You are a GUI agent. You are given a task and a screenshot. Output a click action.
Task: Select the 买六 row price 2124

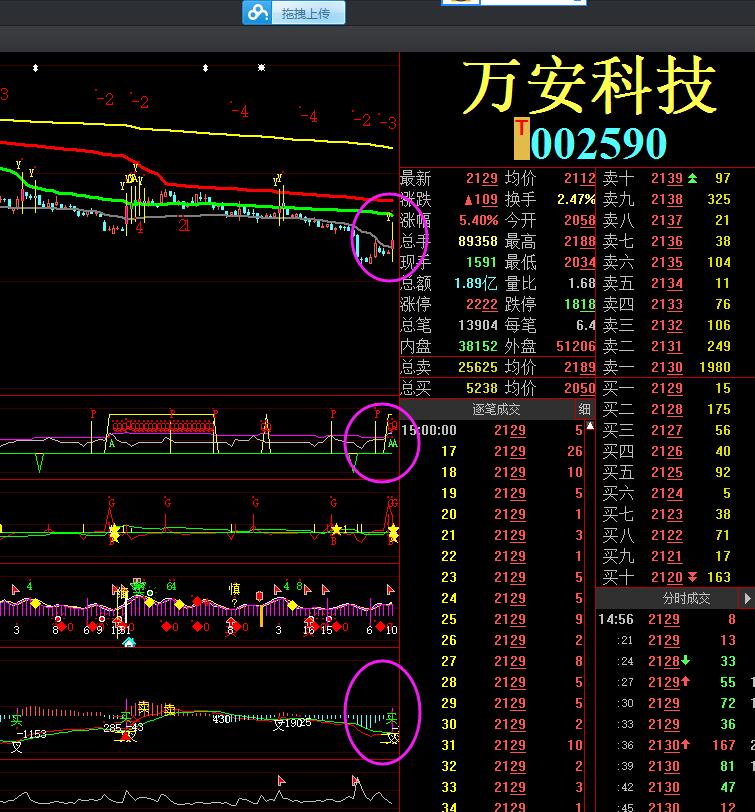coord(666,493)
